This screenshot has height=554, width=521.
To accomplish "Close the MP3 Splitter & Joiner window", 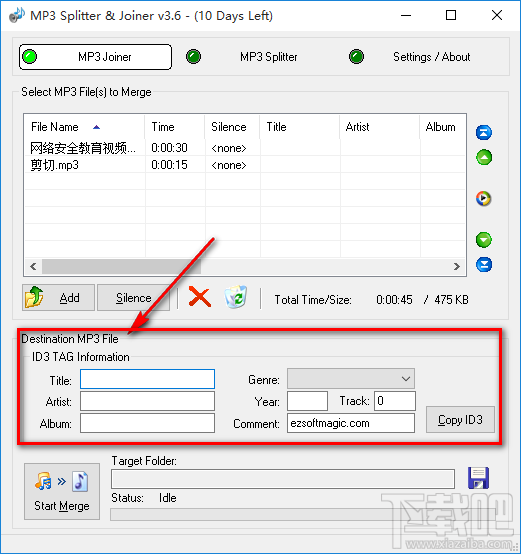I will coord(497,15).
